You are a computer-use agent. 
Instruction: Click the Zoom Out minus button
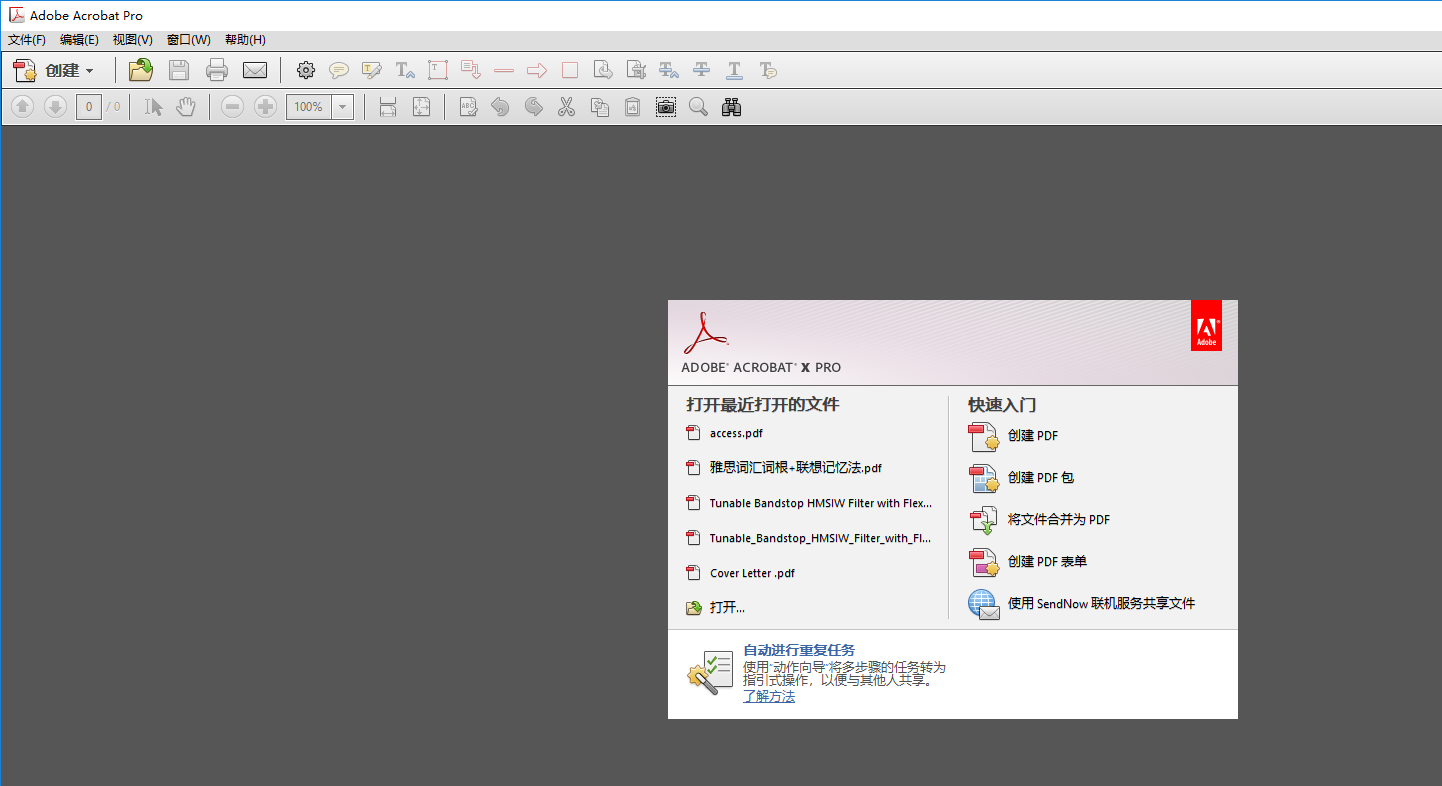pyautogui.click(x=232, y=107)
